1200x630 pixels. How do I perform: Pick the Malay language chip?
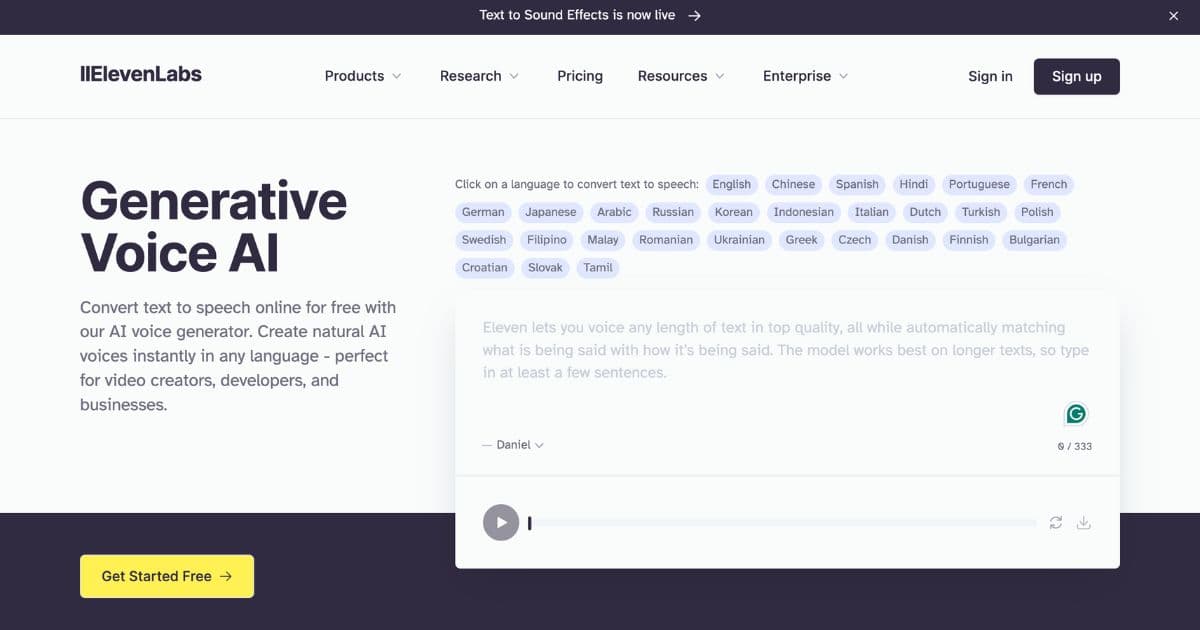603,240
